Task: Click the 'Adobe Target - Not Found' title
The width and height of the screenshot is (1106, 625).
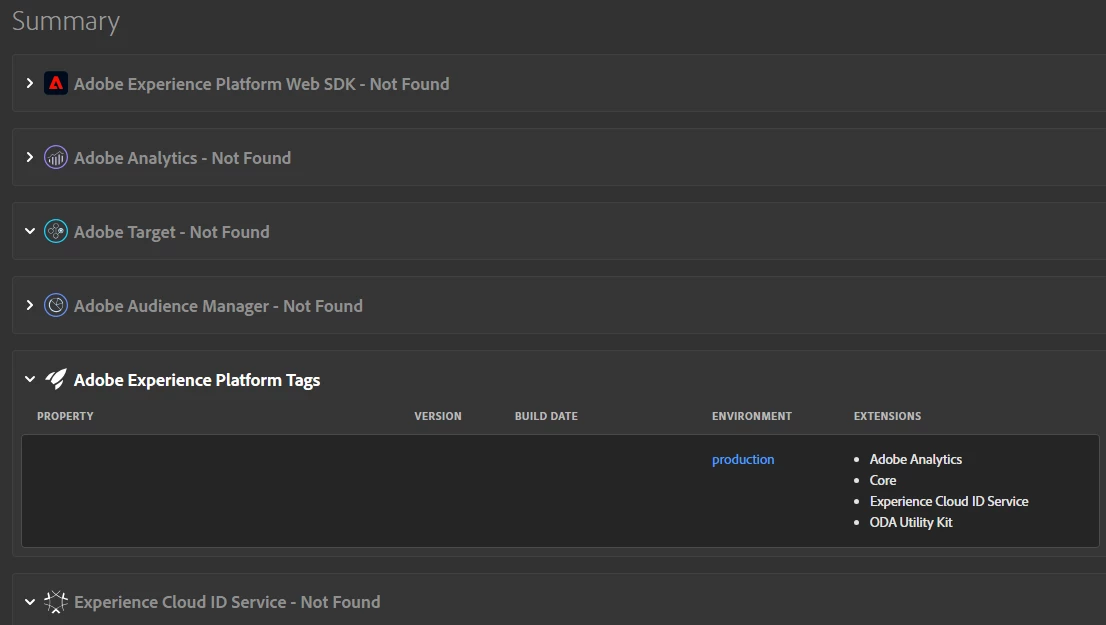Action: pos(171,232)
